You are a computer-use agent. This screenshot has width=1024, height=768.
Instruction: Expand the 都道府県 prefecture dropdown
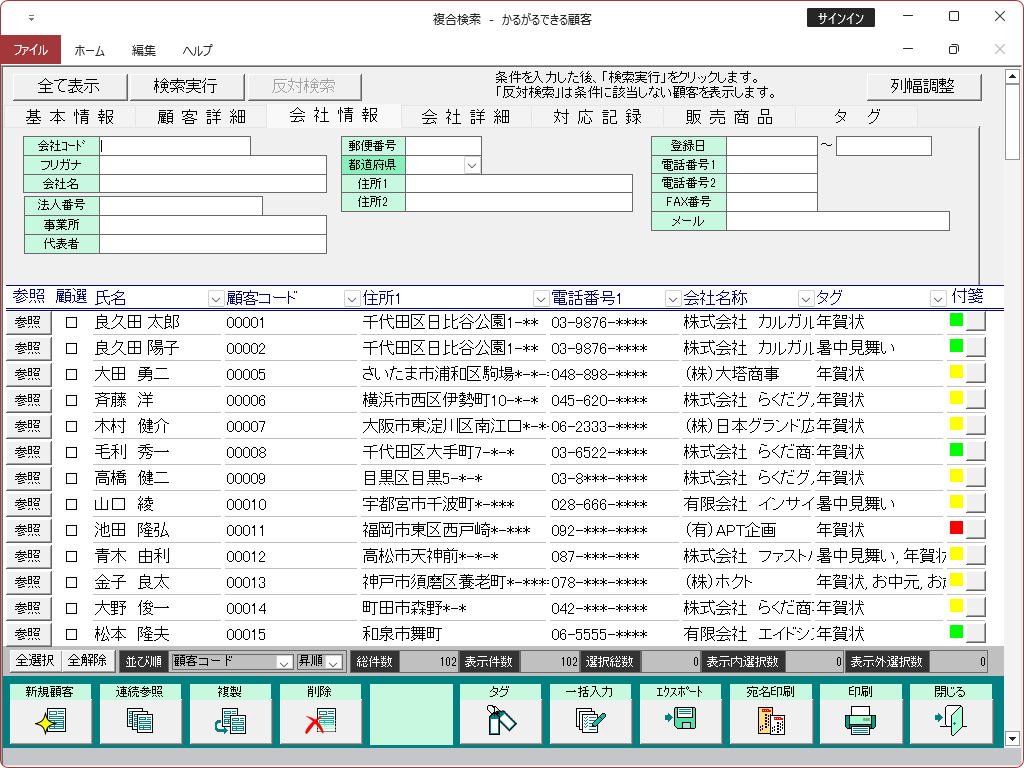pos(472,165)
